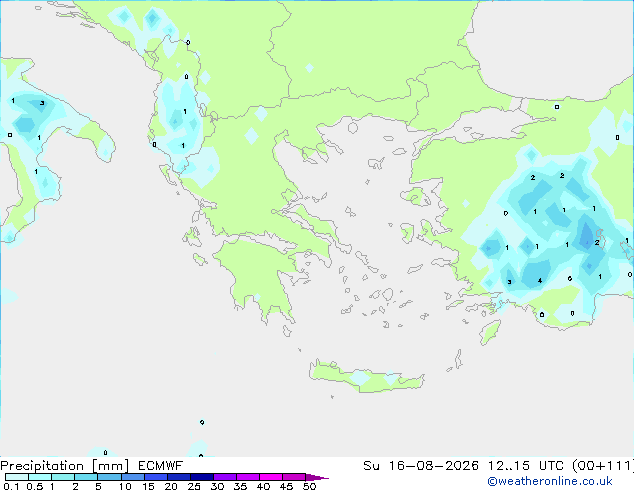The height and width of the screenshot is (490, 634).
Task: Click the "Precipitation [mm]" title label
Action: pos(64,466)
